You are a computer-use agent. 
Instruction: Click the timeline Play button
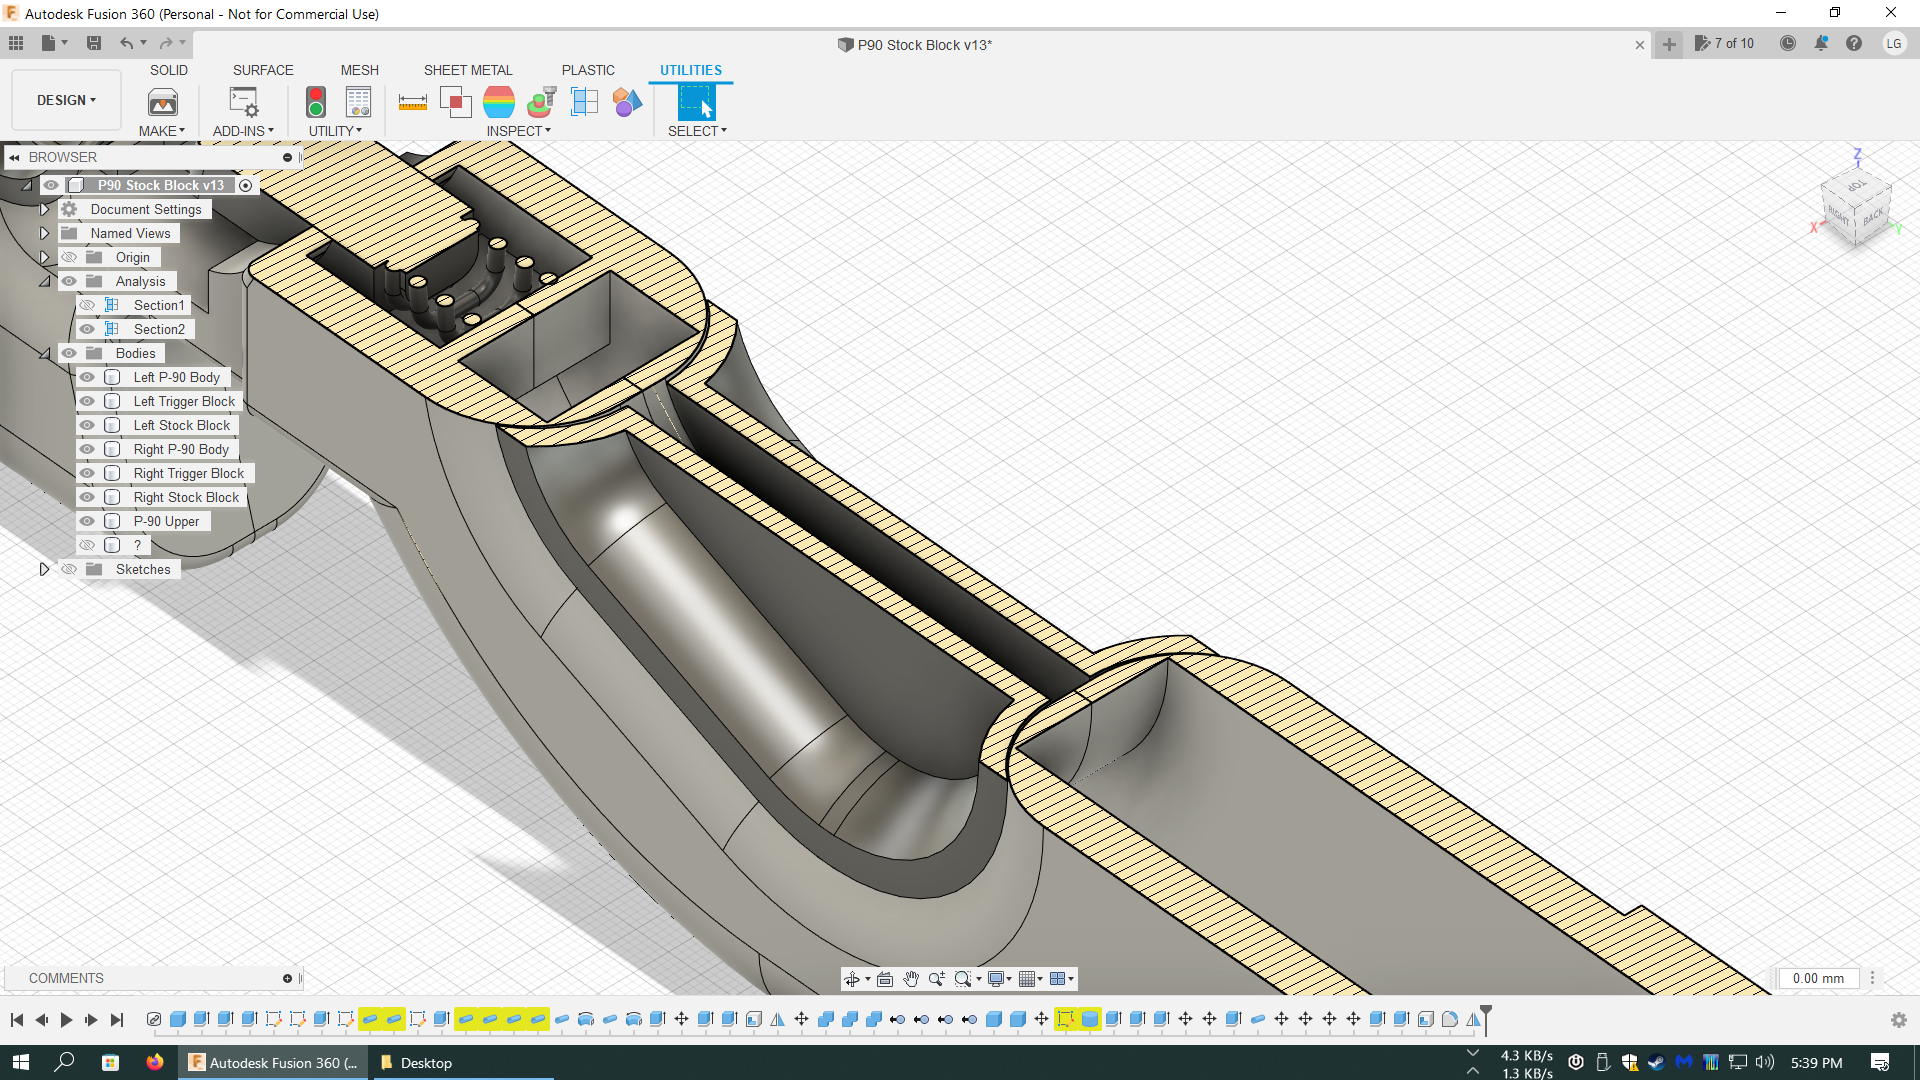(66, 1020)
